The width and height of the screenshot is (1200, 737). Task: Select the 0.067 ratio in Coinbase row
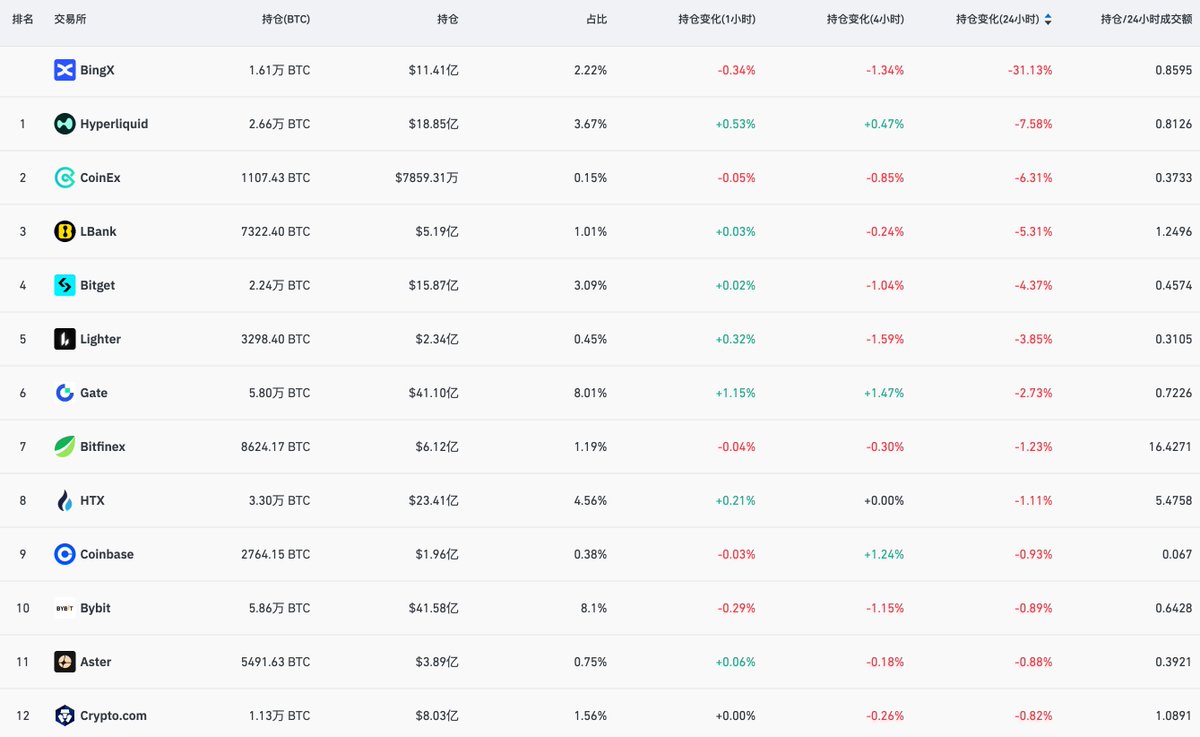pos(1176,554)
